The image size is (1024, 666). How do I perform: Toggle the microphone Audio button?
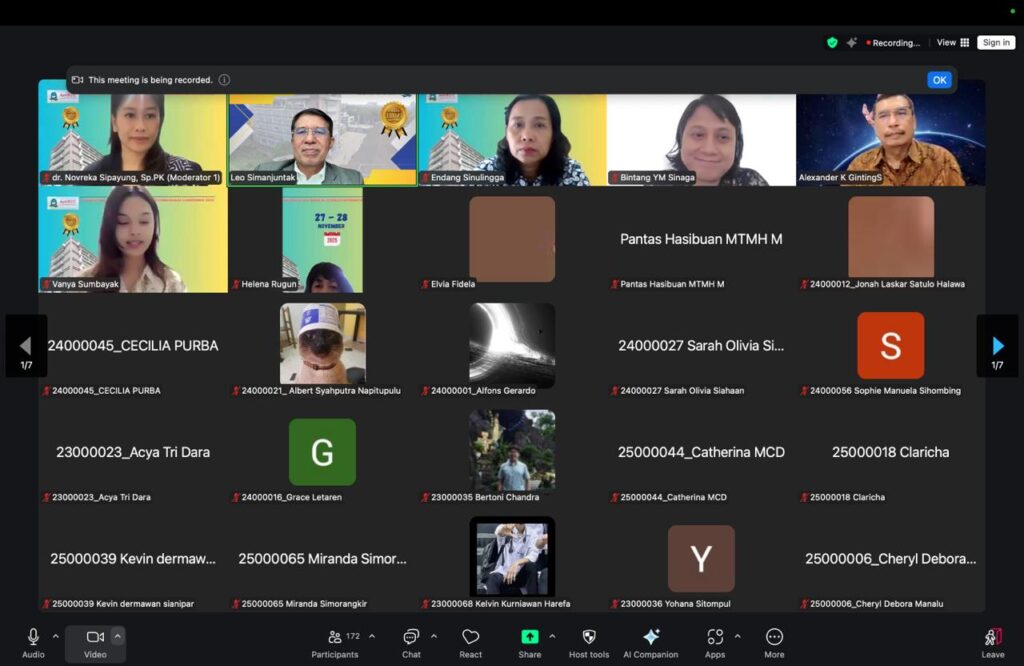tap(33, 641)
